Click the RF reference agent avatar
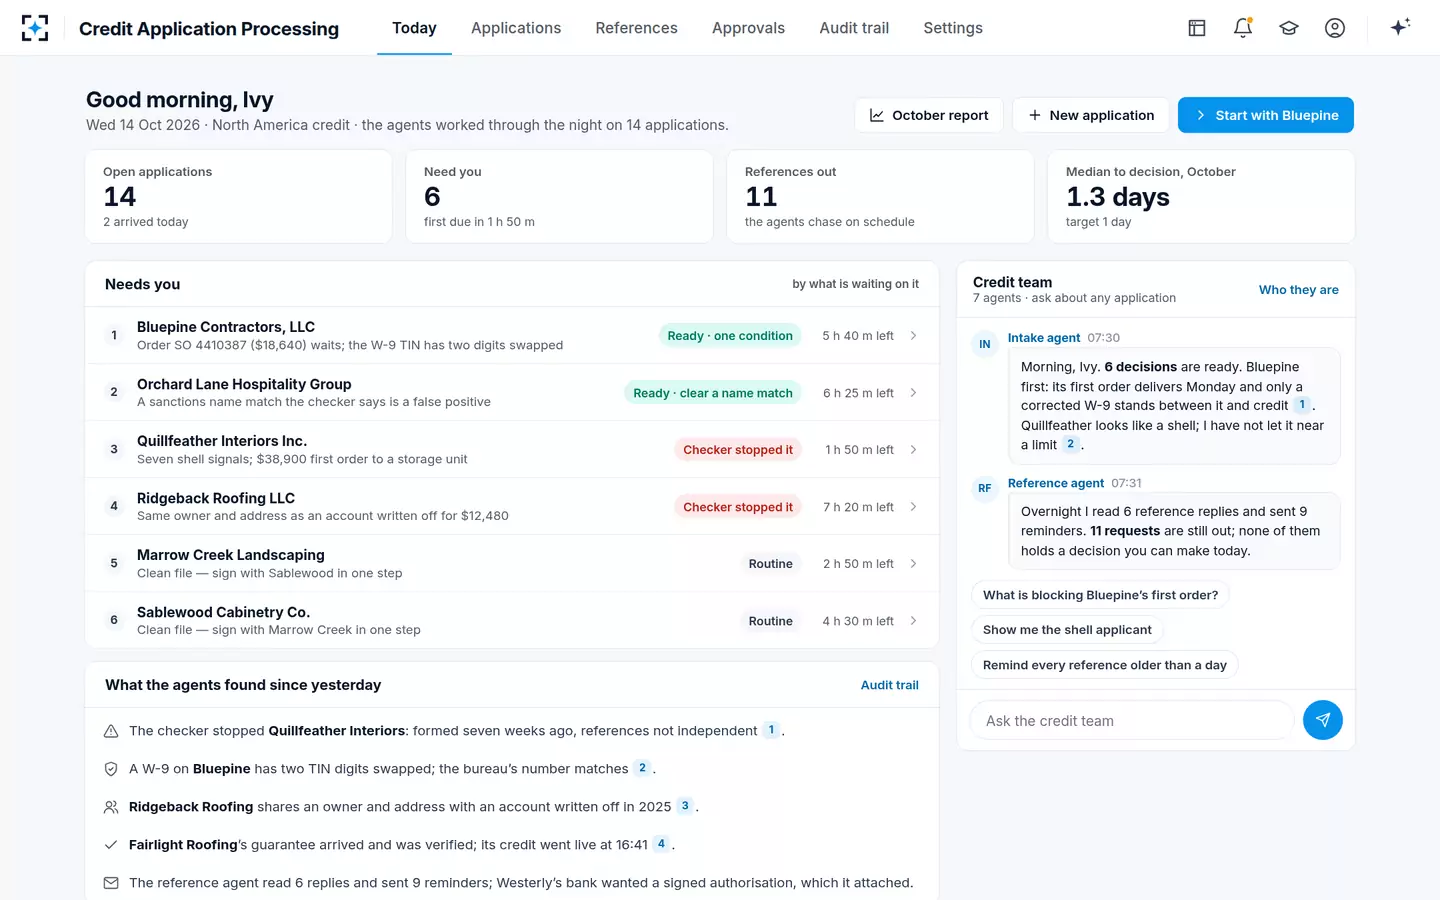 click(x=985, y=489)
